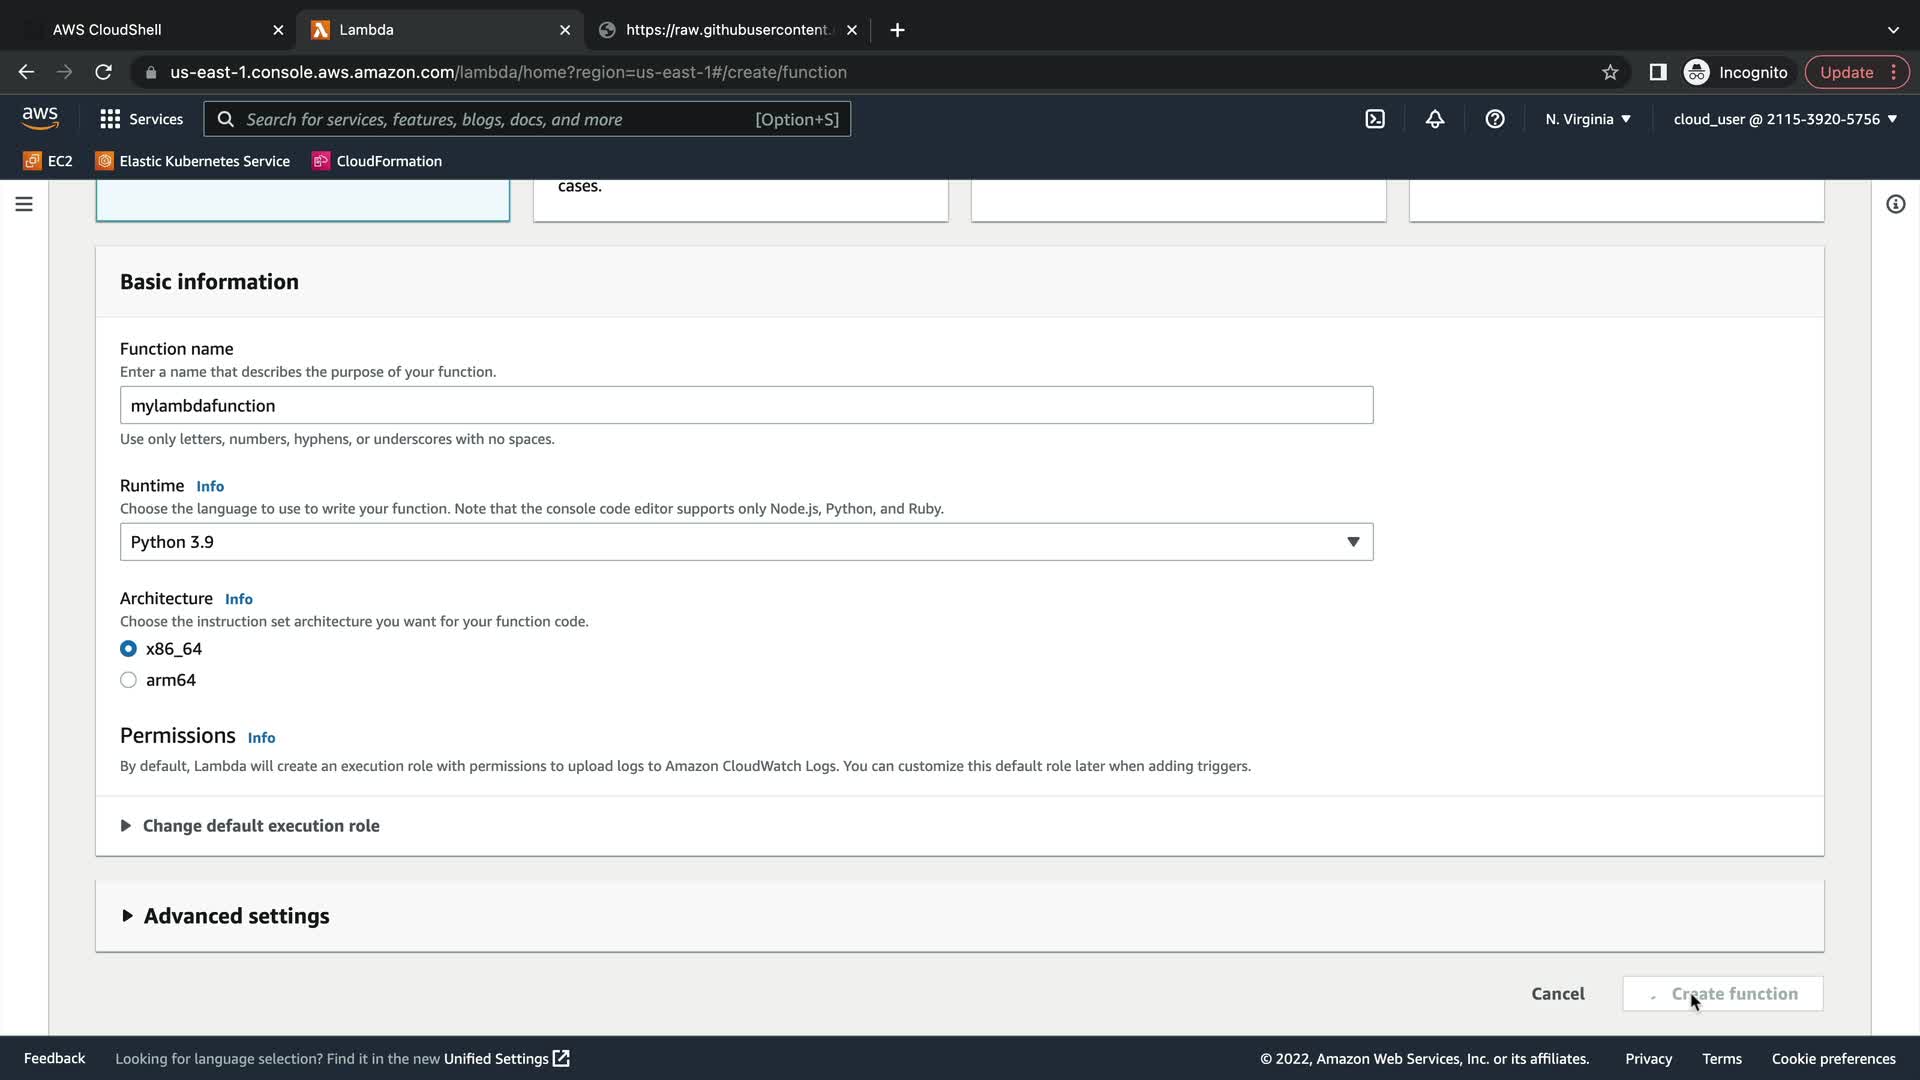1920x1080 pixels.
Task: Select the x86_64 architecture radio button
Action: click(x=129, y=649)
